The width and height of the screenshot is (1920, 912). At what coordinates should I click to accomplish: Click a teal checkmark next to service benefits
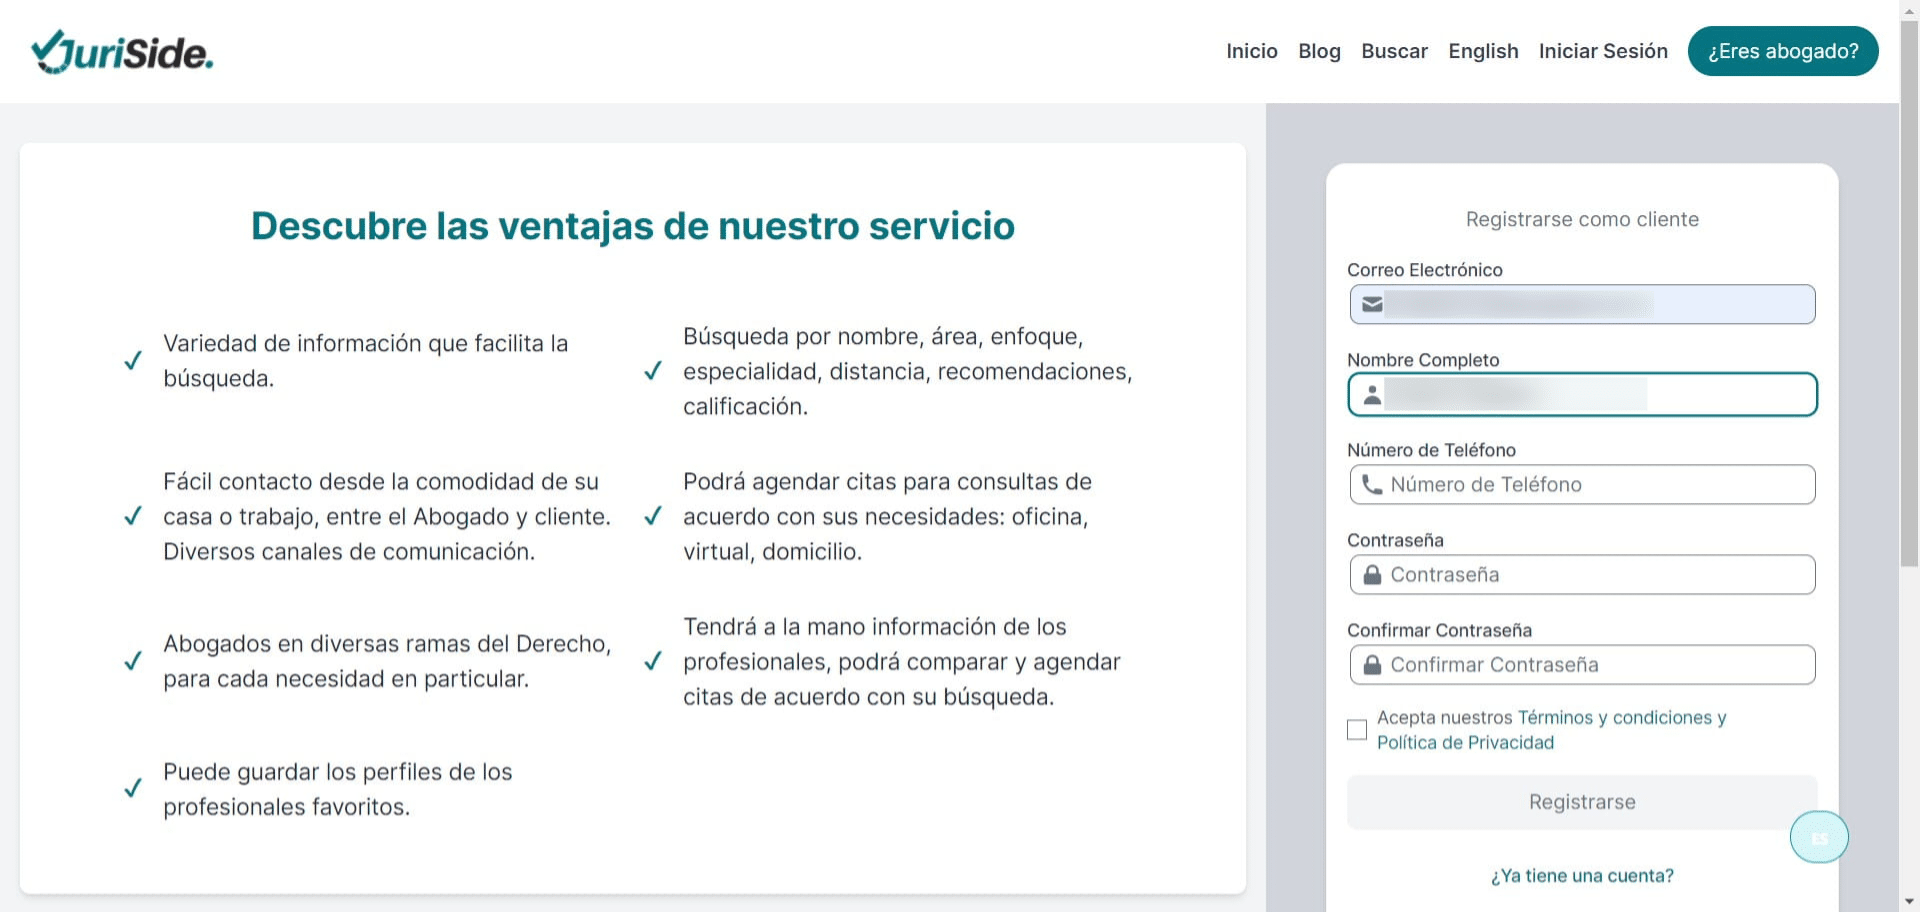(133, 360)
